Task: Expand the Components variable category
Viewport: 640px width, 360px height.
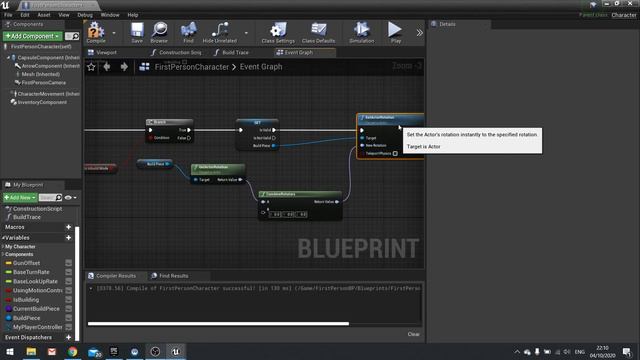Action: click(3, 254)
